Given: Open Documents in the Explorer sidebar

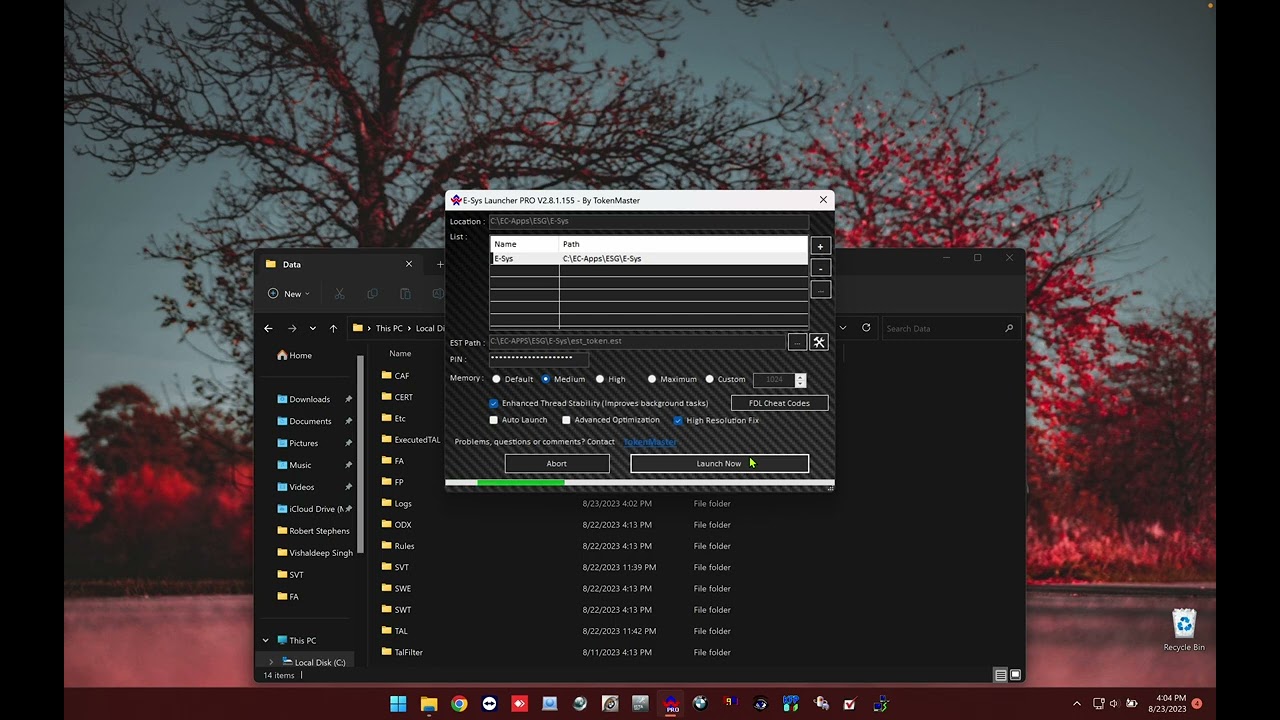Looking at the screenshot, I should click(x=304, y=421).
